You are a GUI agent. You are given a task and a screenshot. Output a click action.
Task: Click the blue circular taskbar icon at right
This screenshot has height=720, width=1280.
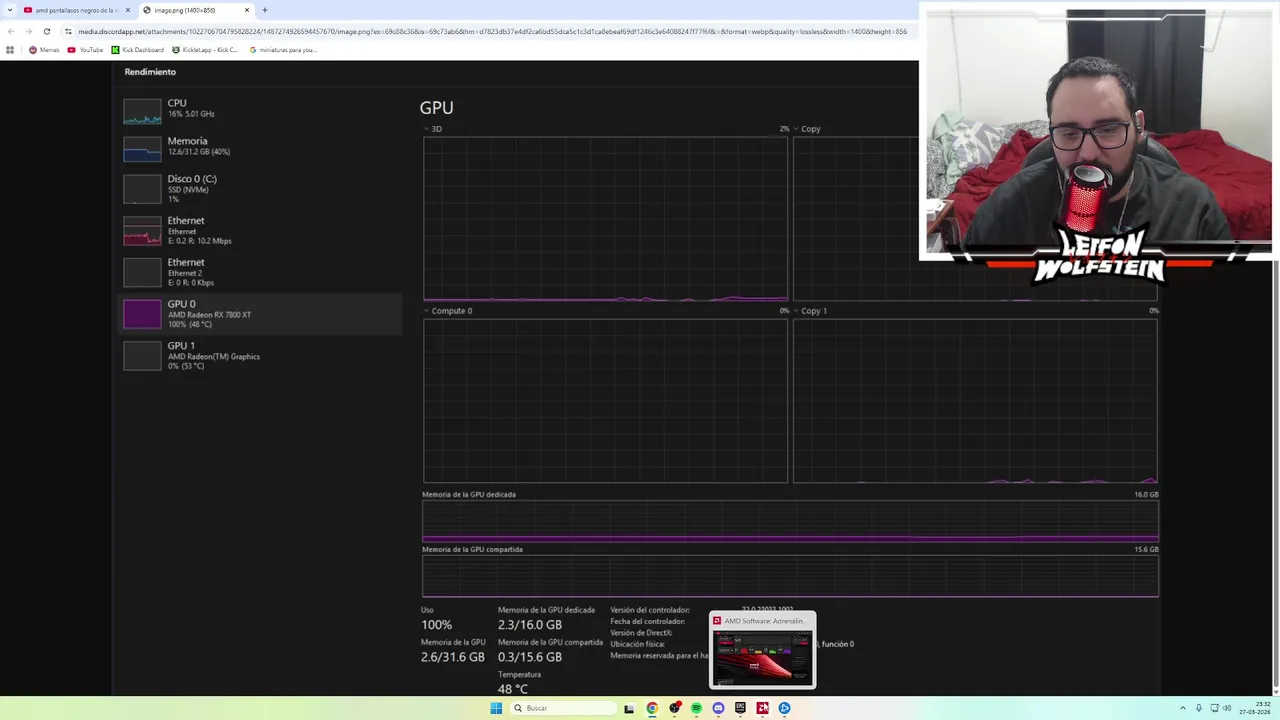(784, 708)
